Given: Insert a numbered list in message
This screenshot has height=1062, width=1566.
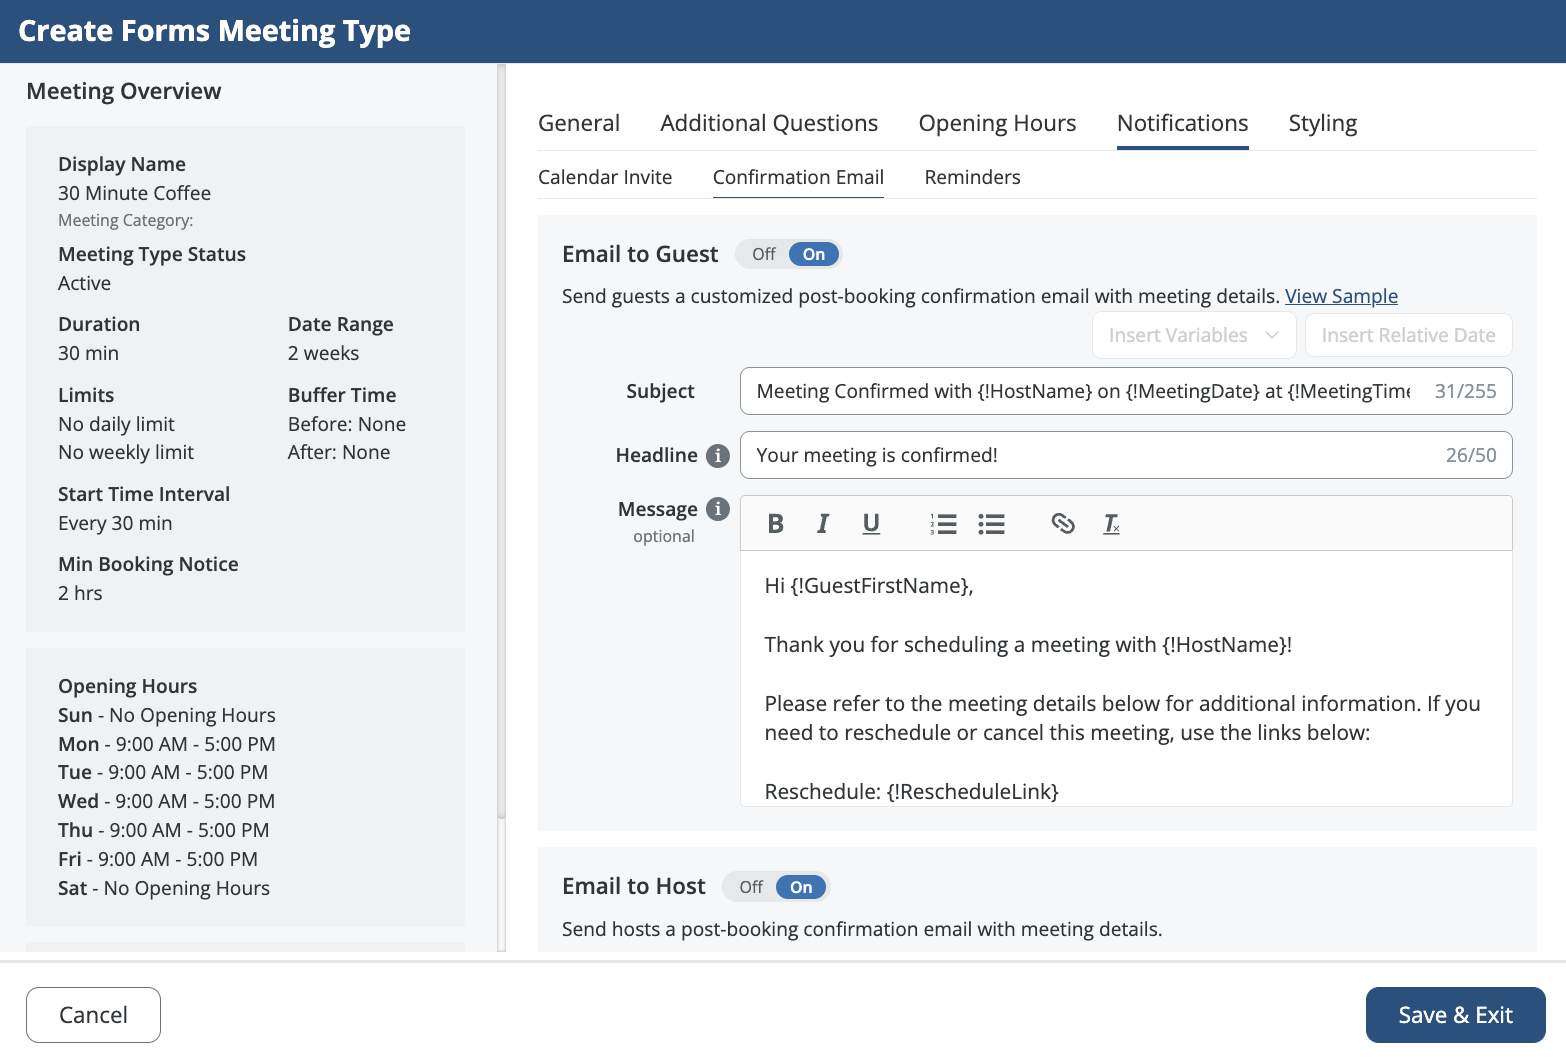Looking at the screenshot, I should pyautogui.click(x=943, y=524).
